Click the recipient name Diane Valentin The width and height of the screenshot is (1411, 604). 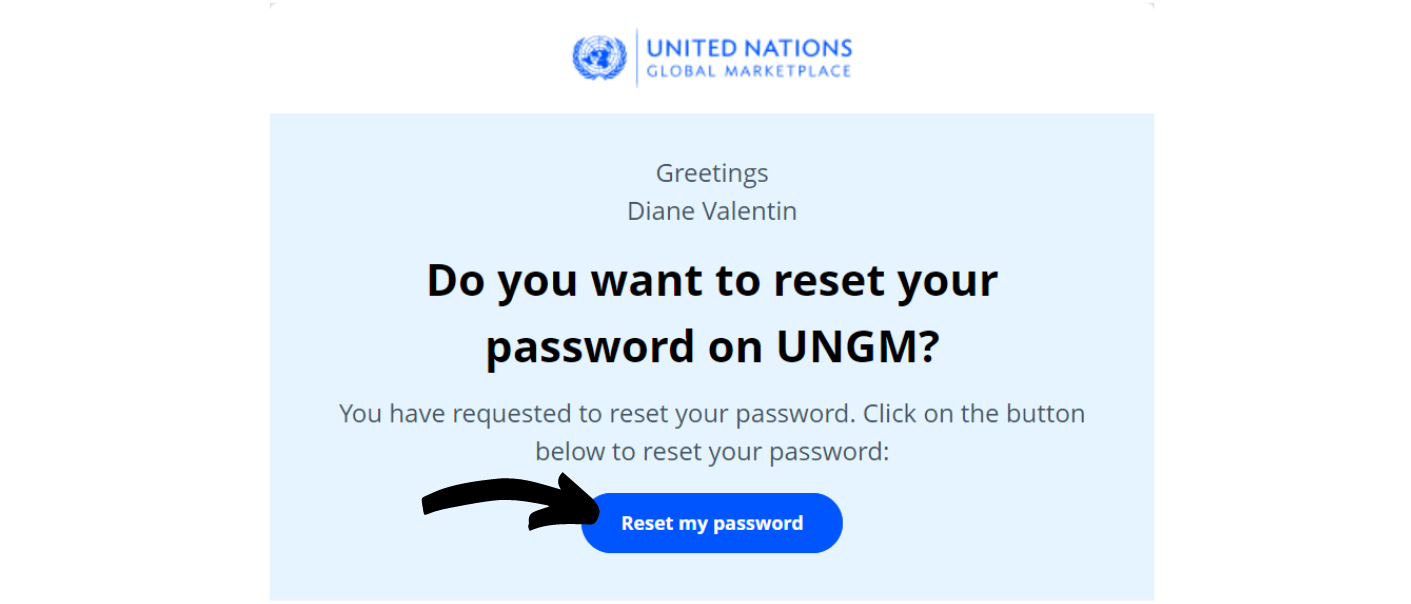pyautogui.click(x=712, y=211)
